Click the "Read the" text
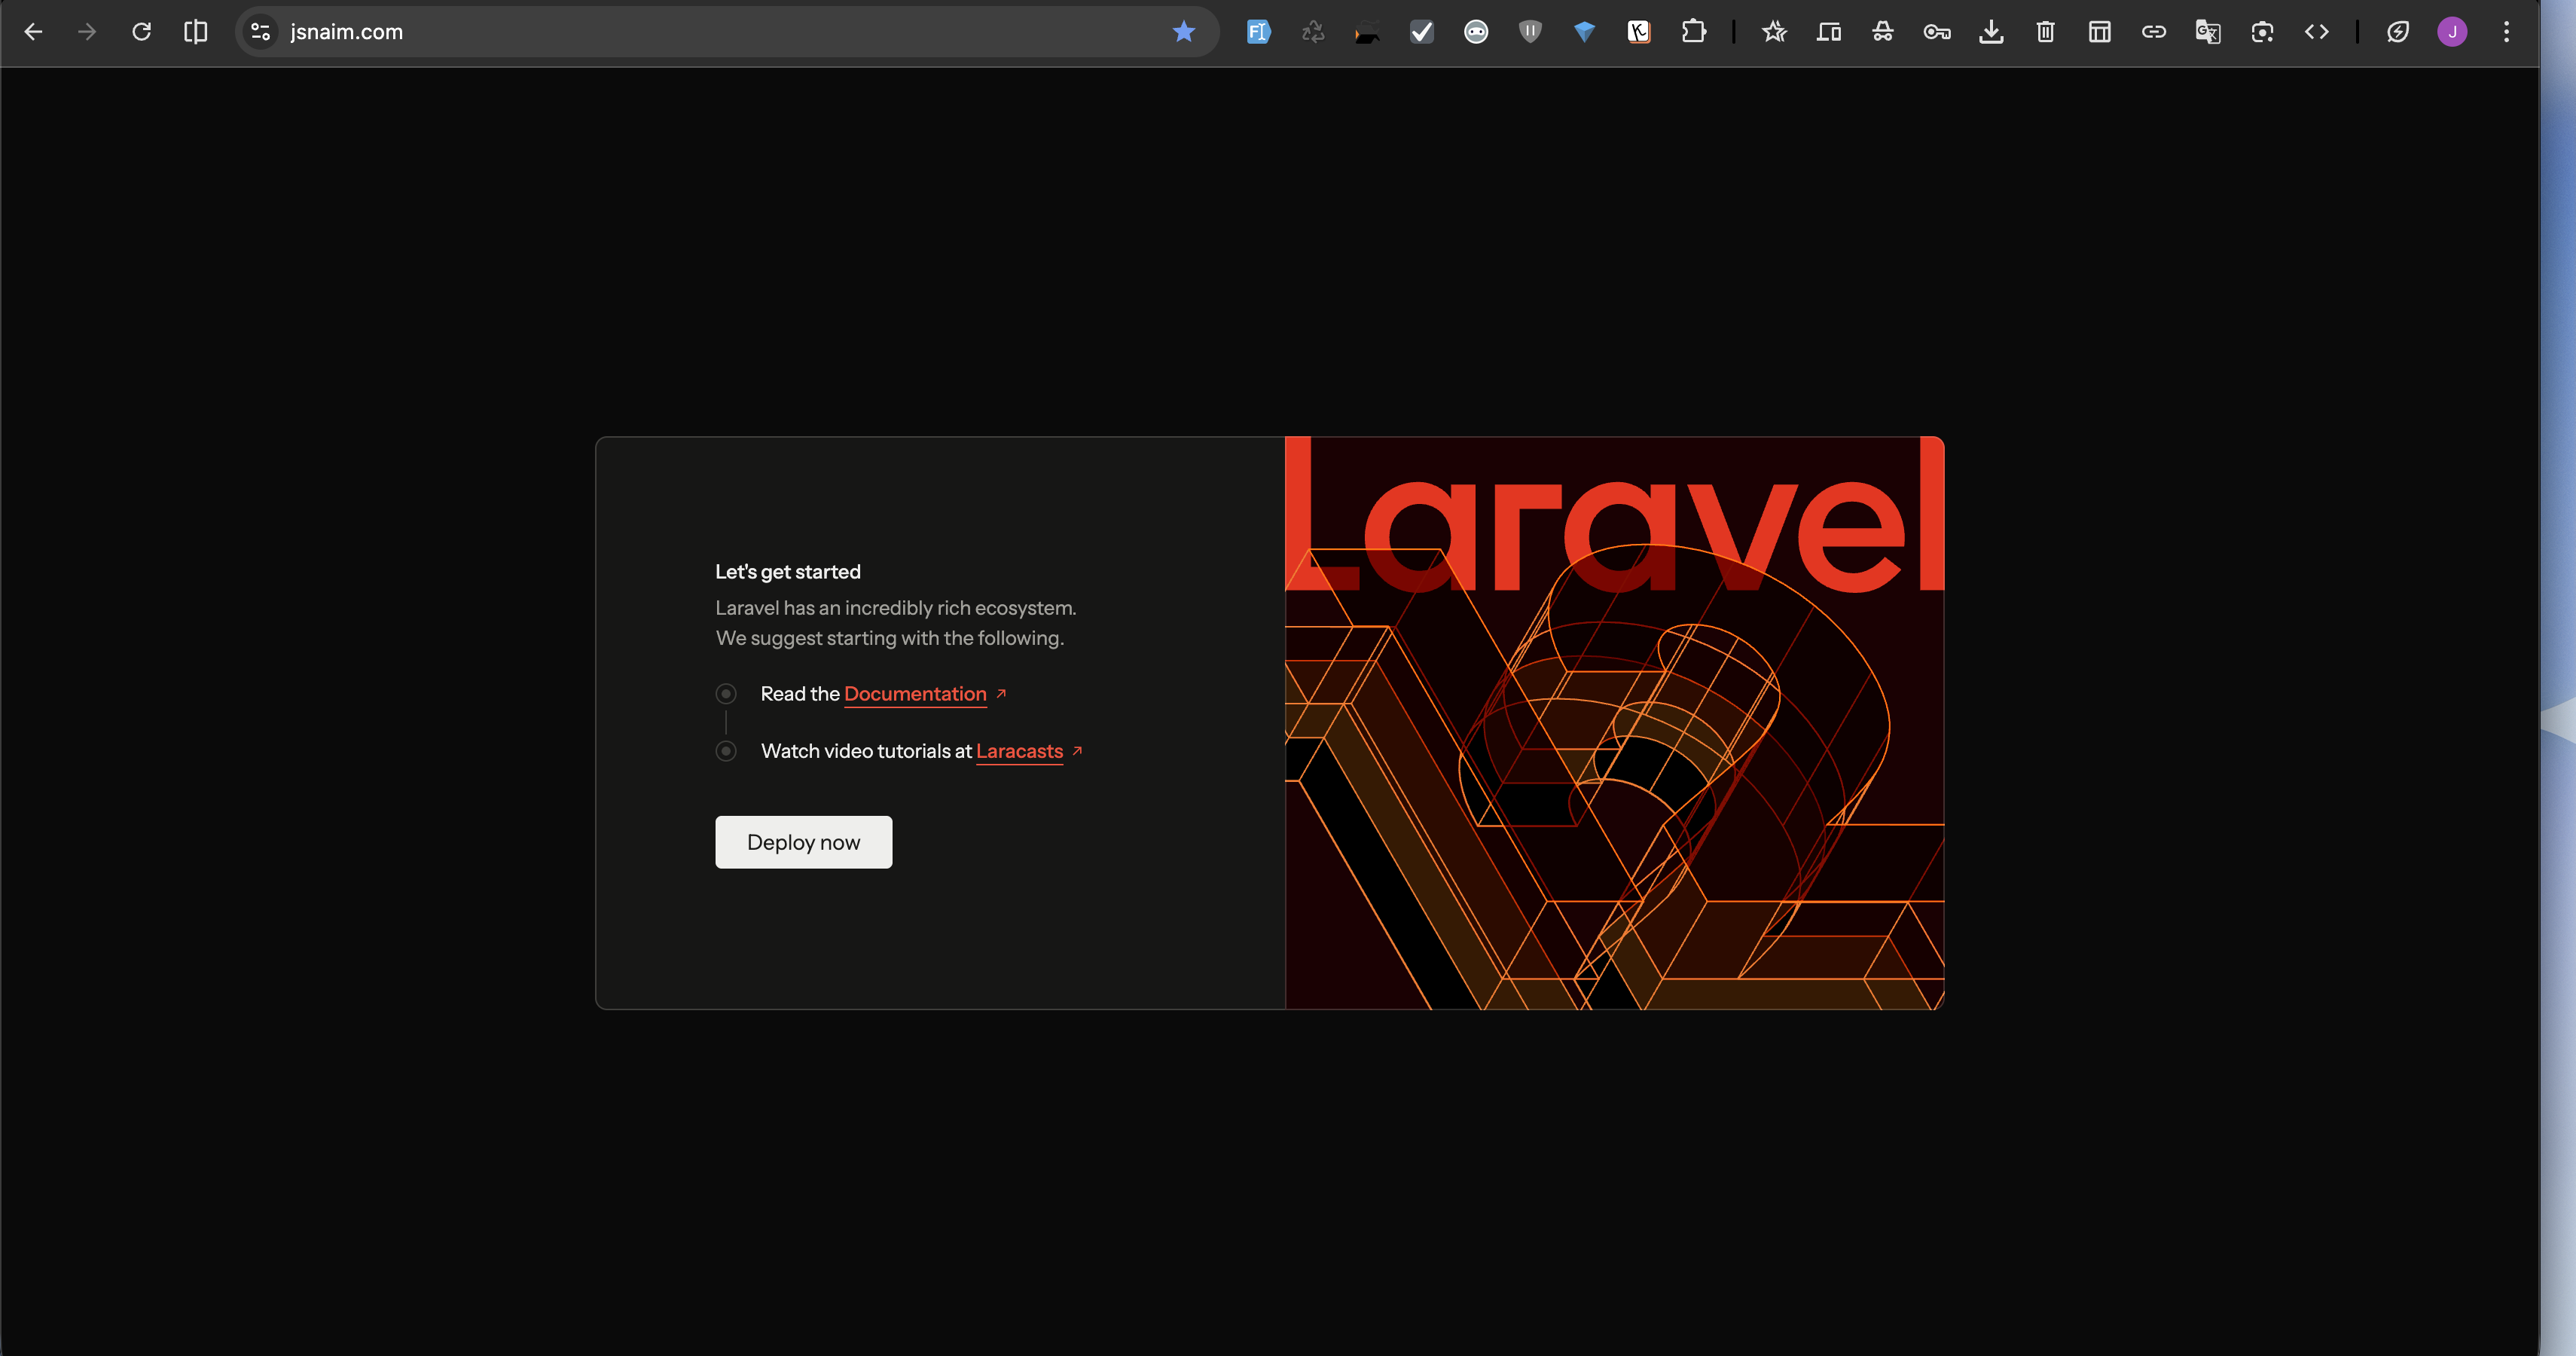2576x1356 pixels. [800, 694]
